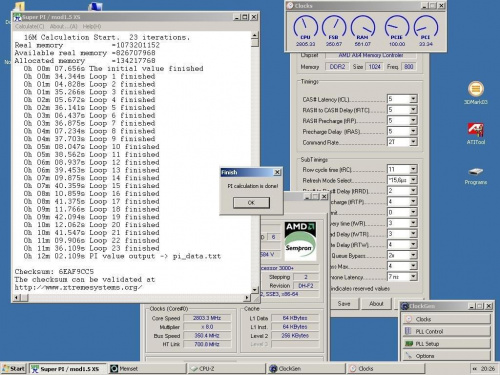Open the Help menu in Super PI

[92, 26]
